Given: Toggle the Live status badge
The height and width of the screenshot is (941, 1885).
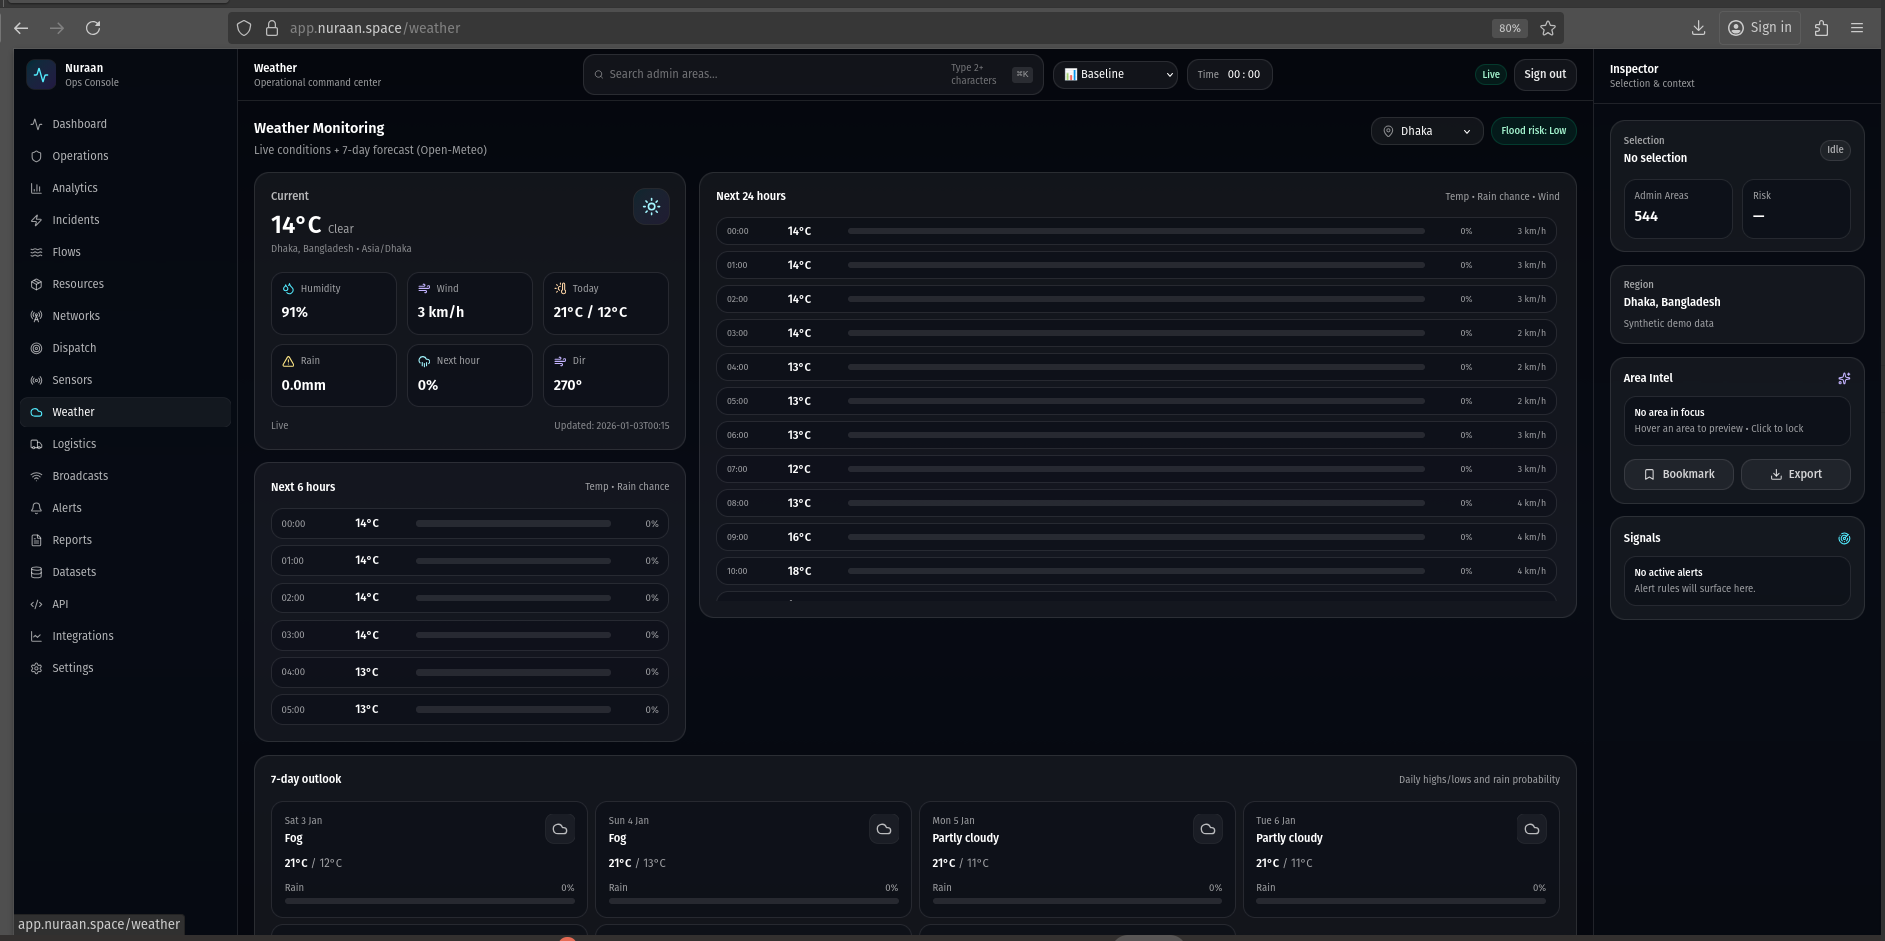Looking at the screenshot, I should [1490, 75].
